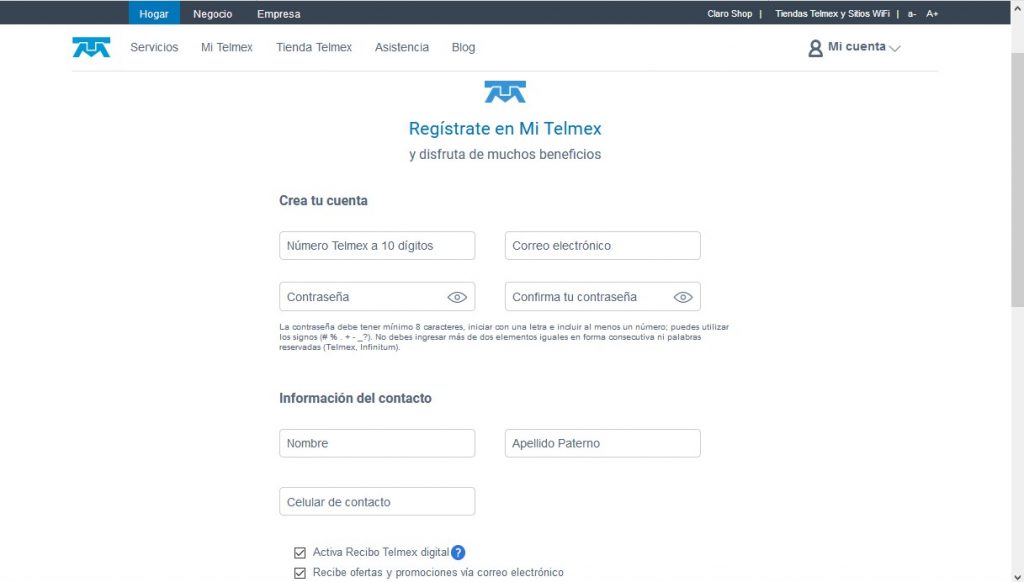This screenshot has height=582, width=1024.
Task: Click the Regístrate en Mi Telmex heading
Action: 505,129
